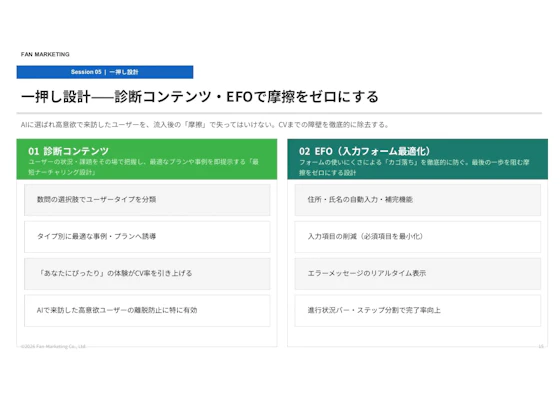Click the FAN MARKETING logo text
The height and width of the screenshot is (396, 560).
(x=45, y=54)
